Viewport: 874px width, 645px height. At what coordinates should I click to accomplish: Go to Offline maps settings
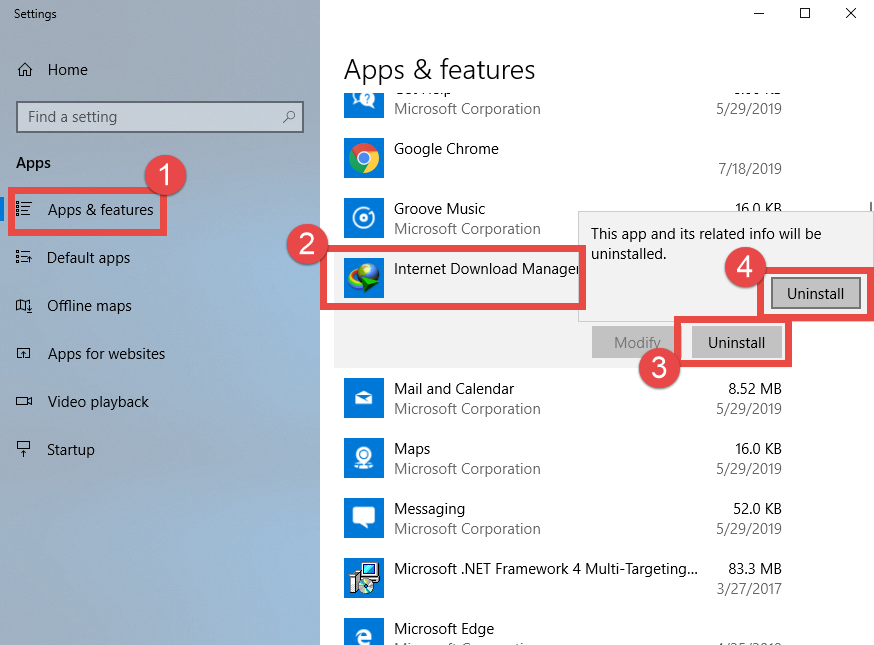pos(89,306)
